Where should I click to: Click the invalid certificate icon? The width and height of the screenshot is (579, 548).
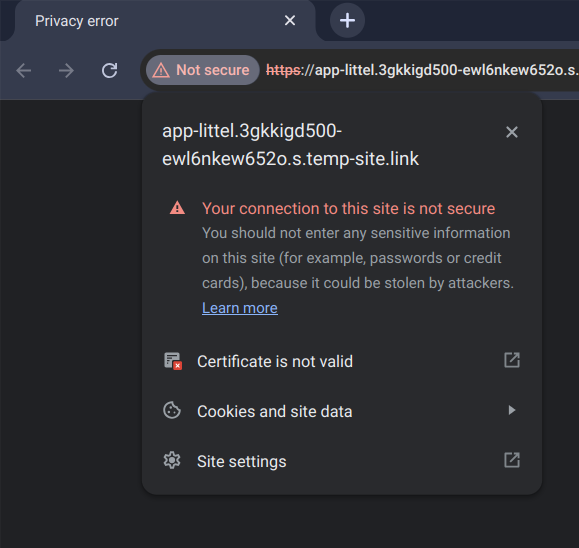(172, 361)
